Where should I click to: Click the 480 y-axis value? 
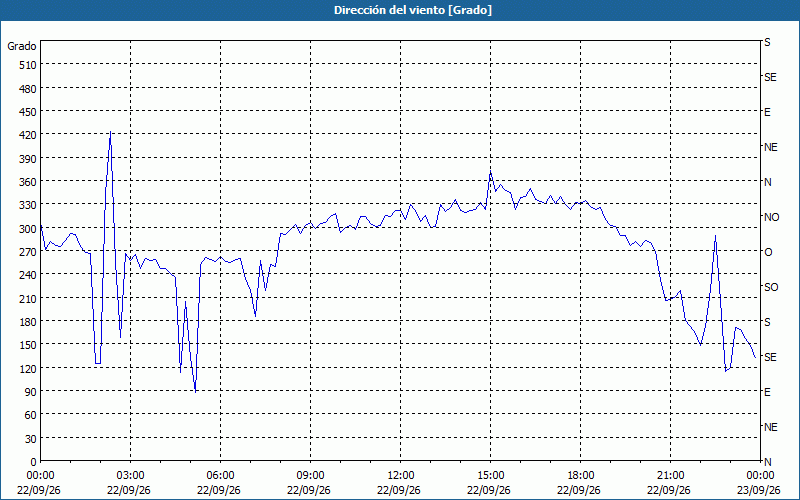pyautogui.click(x=28, y=89)
